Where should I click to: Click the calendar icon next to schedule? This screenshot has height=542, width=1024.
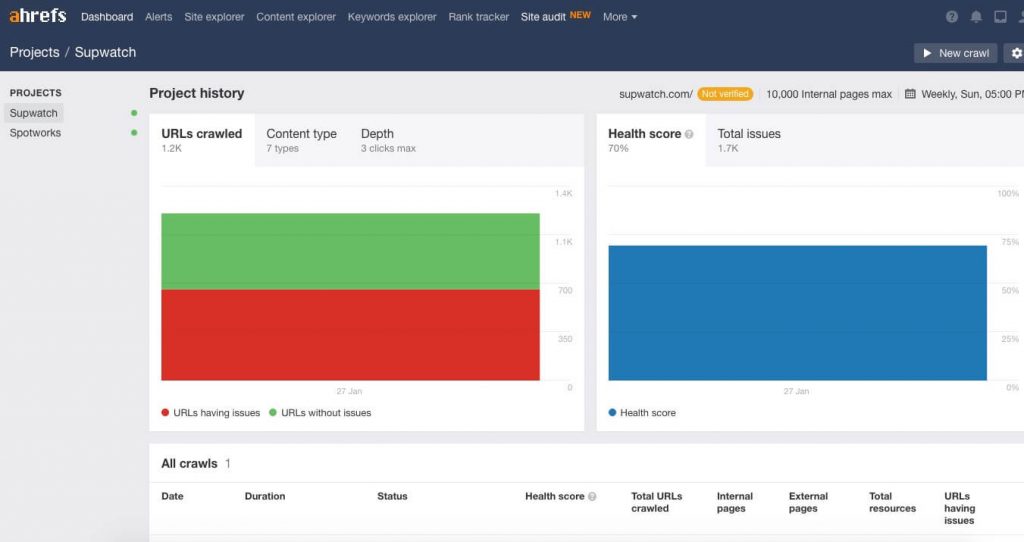(910, 94)
